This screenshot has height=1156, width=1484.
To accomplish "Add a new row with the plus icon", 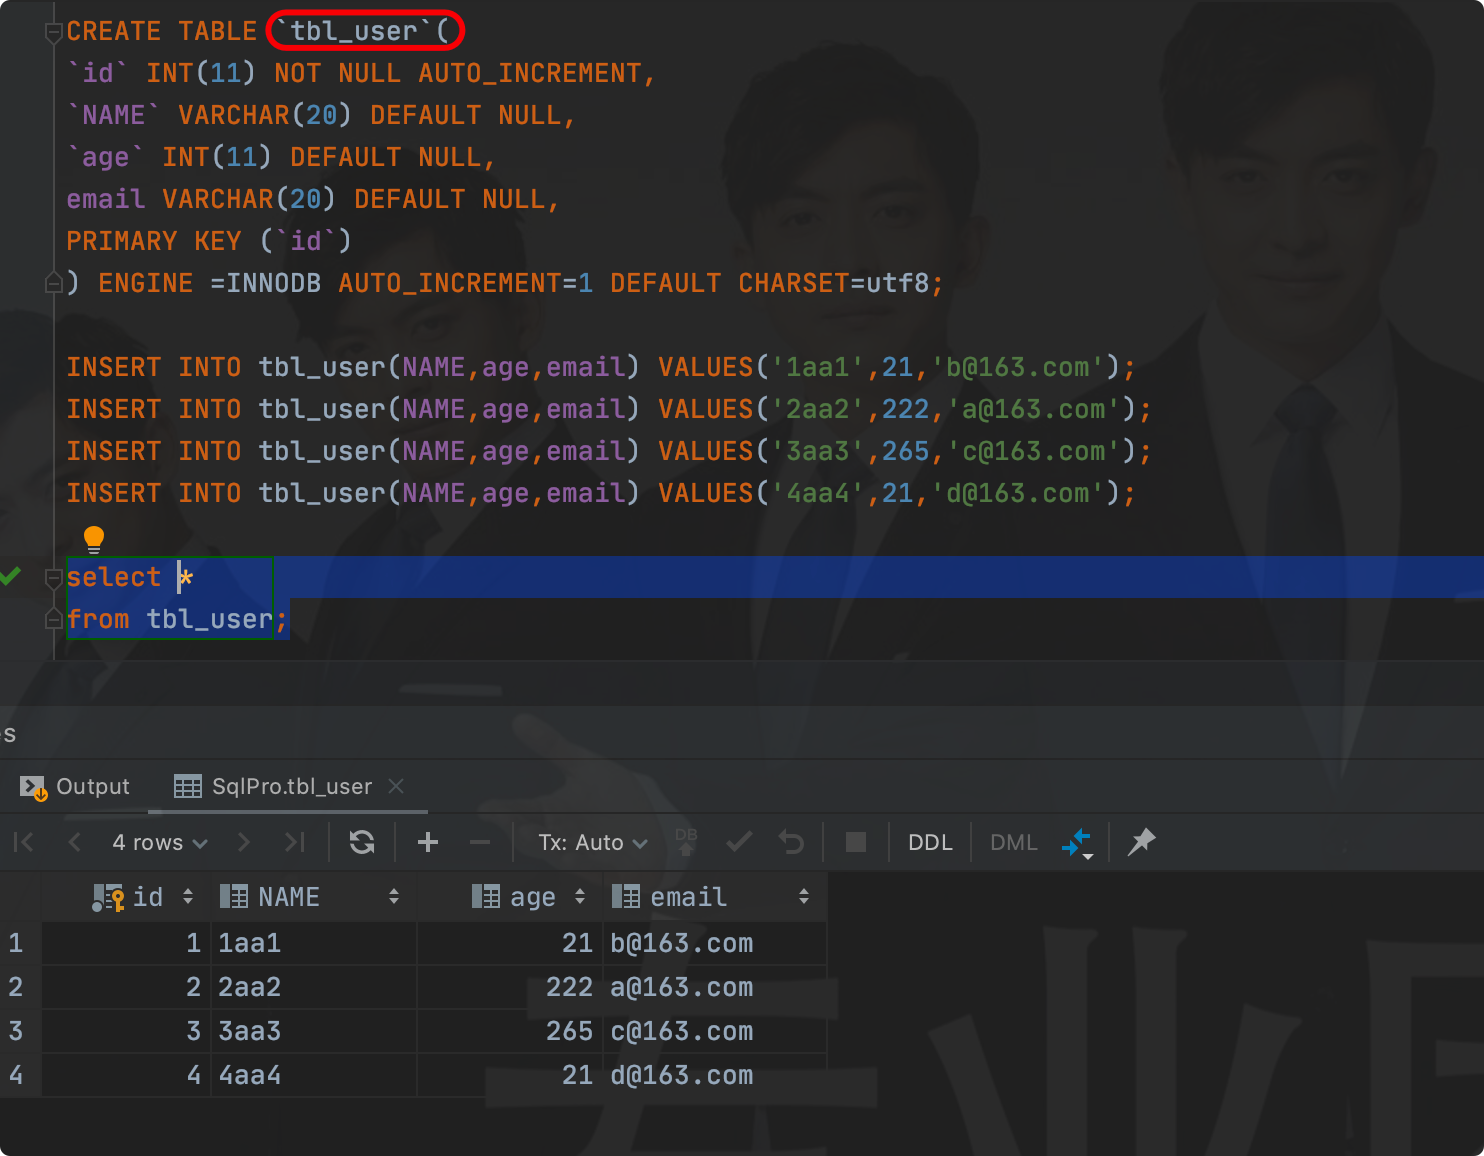I will (427, 842).
